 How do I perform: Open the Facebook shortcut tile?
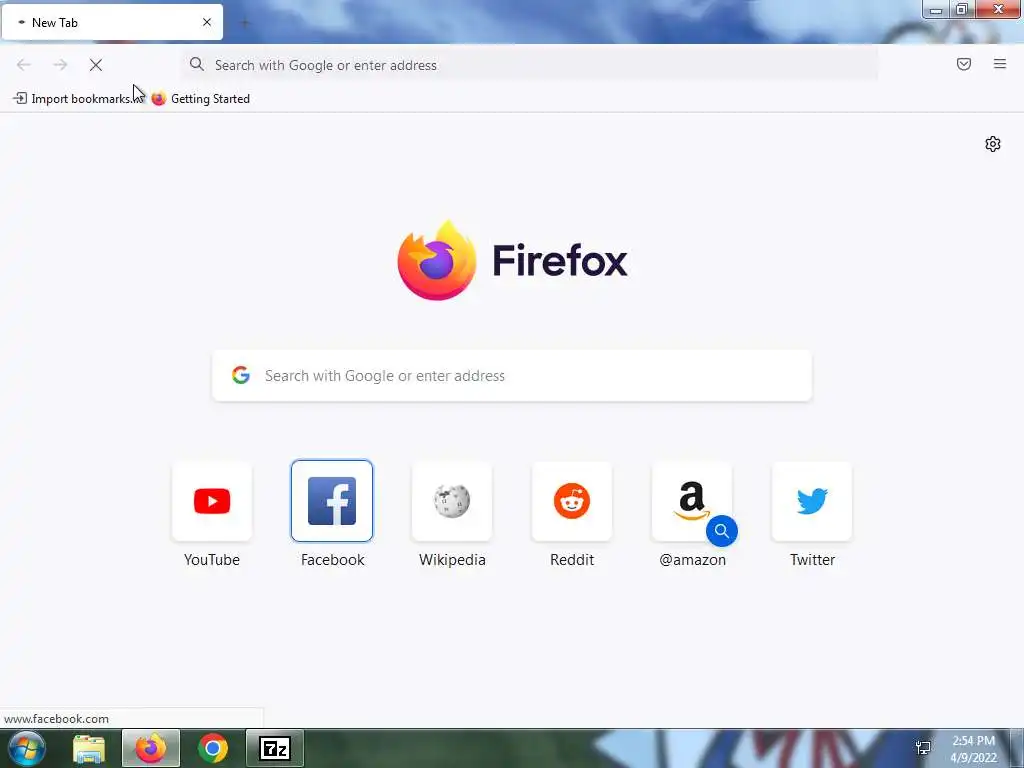point(332,501)
